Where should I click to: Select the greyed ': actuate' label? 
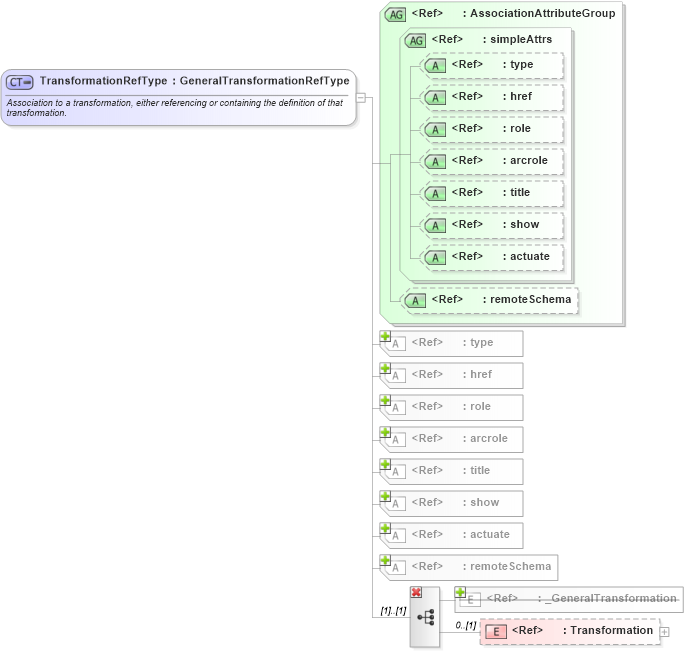tap(486, 534)
